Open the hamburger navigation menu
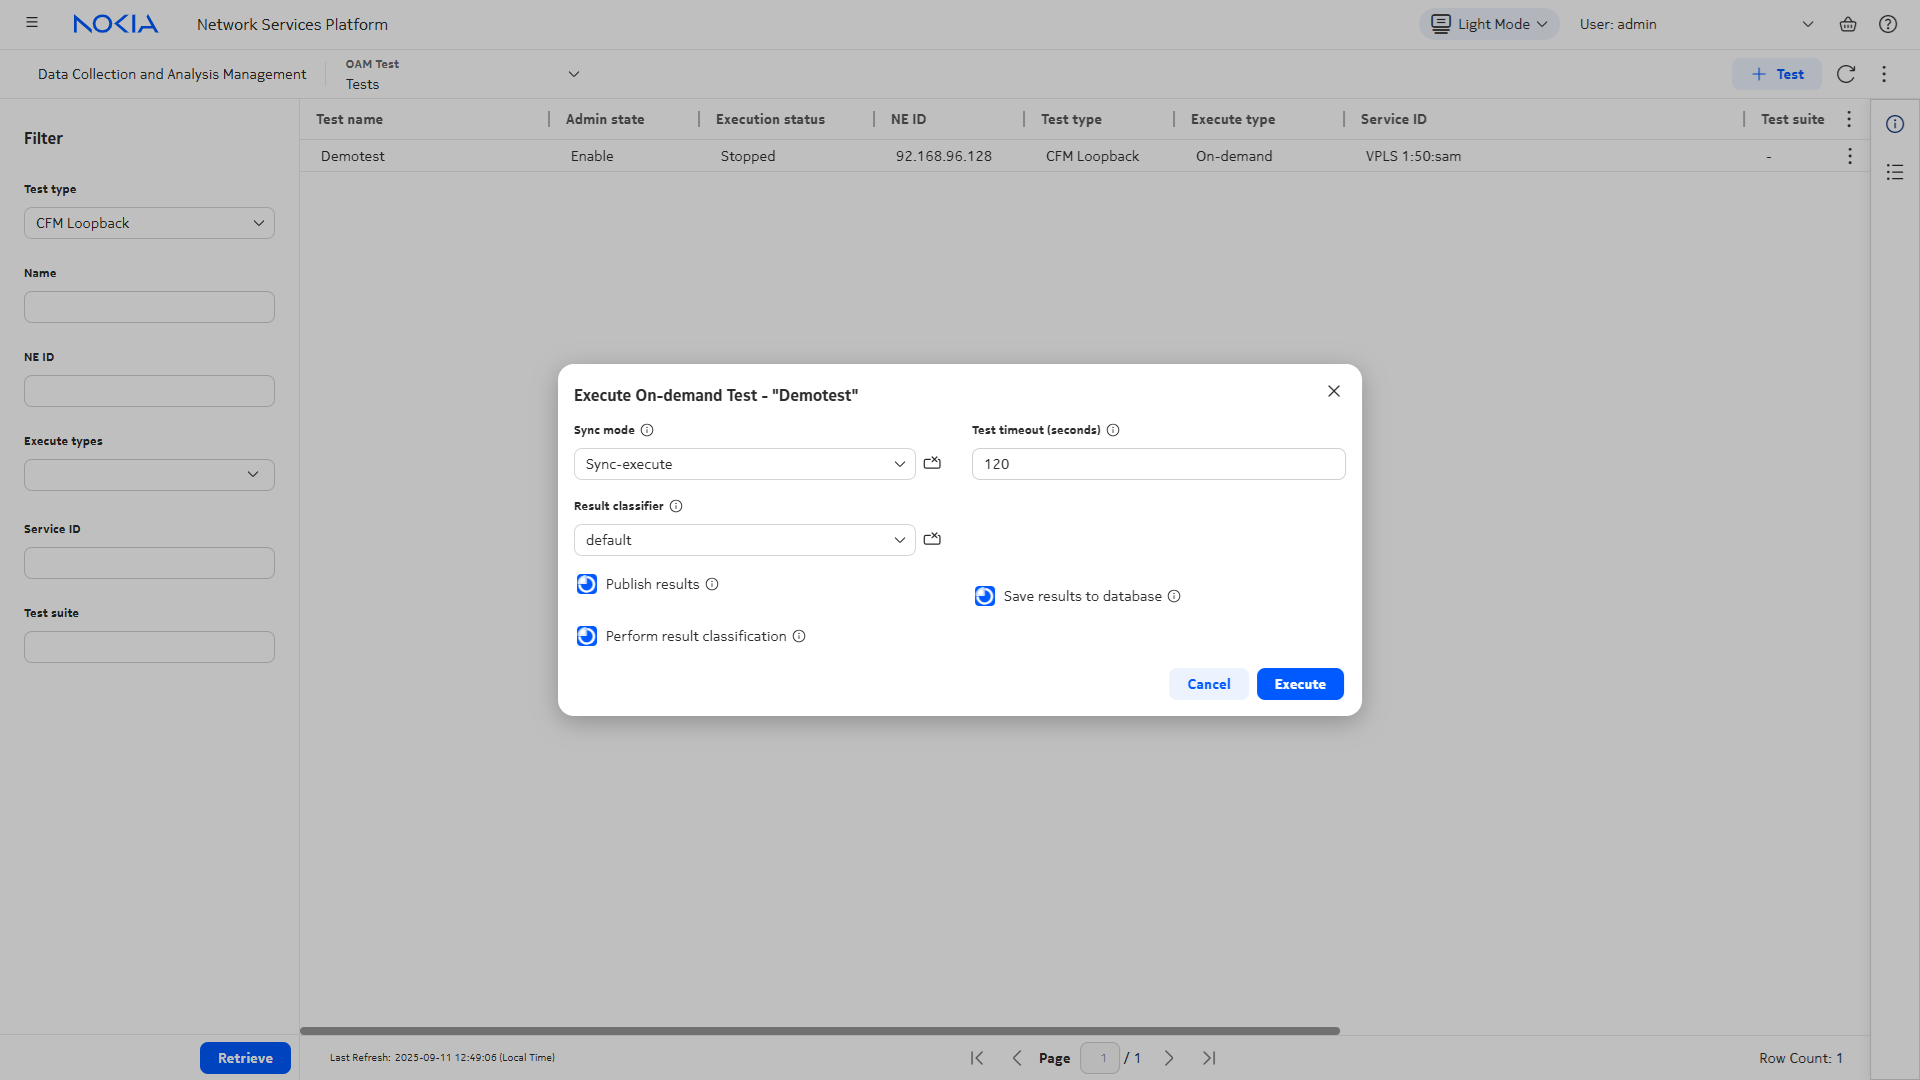Image resolution: width=1920 pixels, height=1080 pixels. (x=32, y=23)
